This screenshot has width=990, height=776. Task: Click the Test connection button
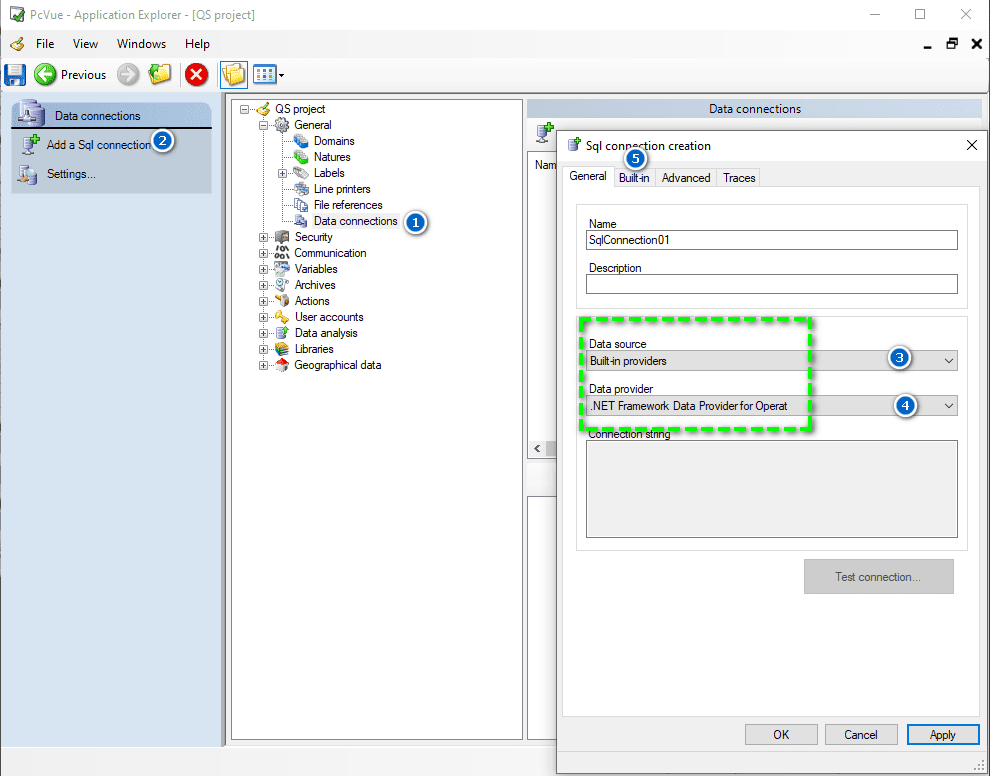click(x=878, y=576)
